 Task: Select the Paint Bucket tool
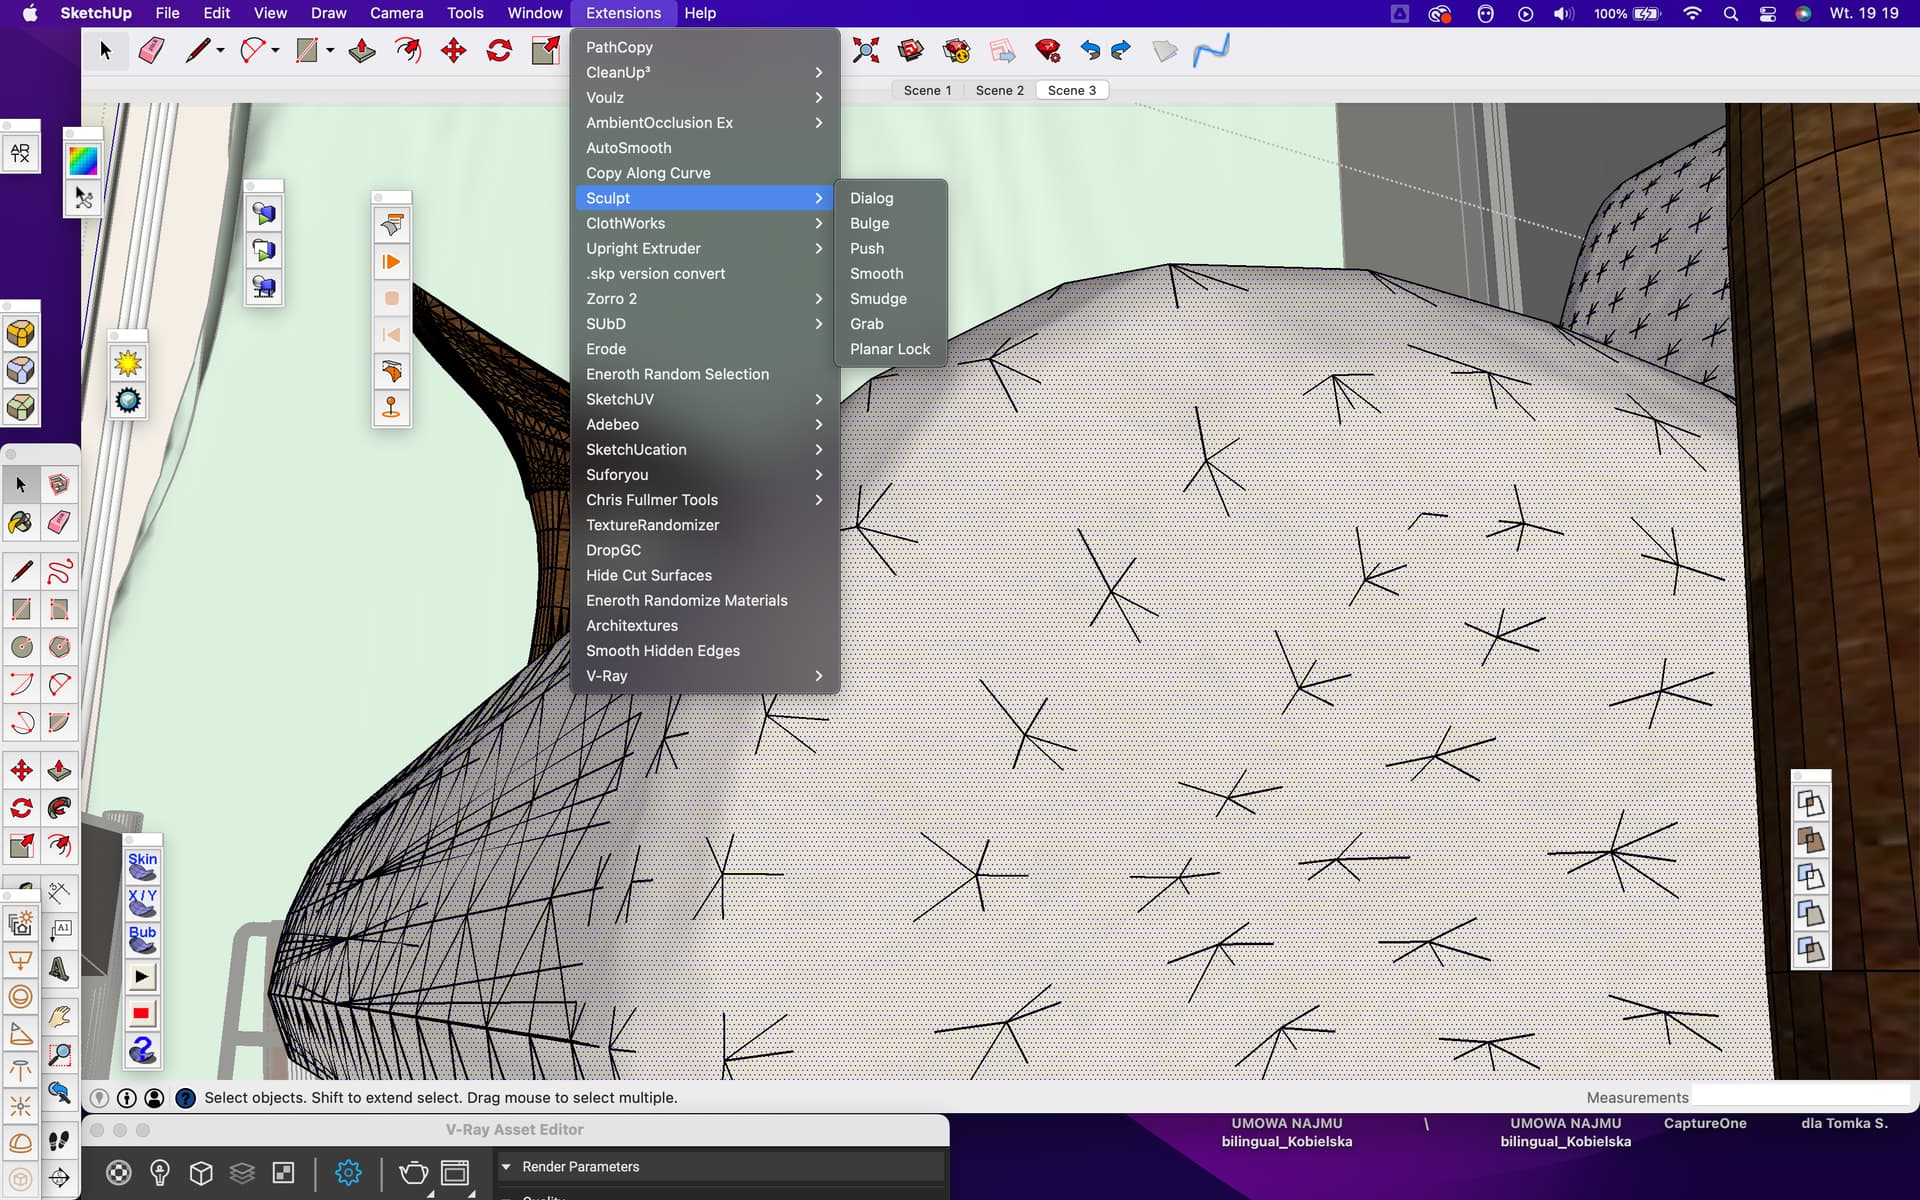(x=20, y=523)
